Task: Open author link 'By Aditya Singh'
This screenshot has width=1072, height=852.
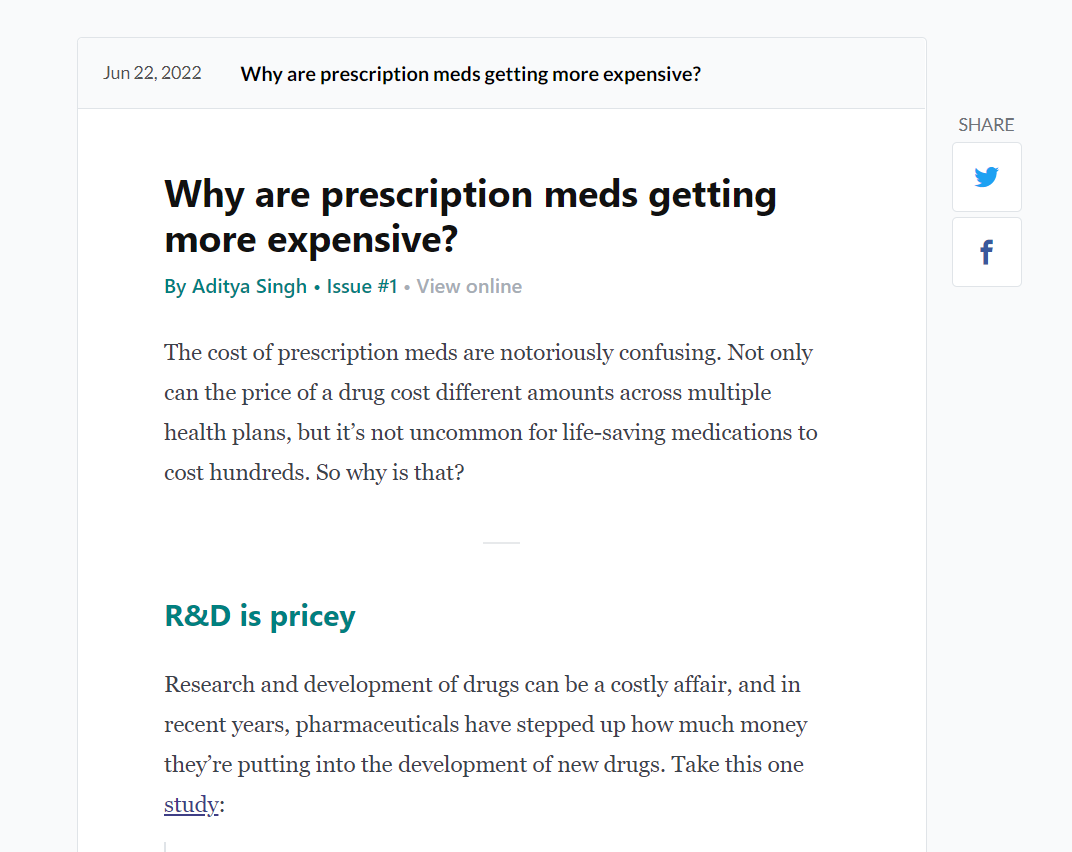Action: (235, 287)
